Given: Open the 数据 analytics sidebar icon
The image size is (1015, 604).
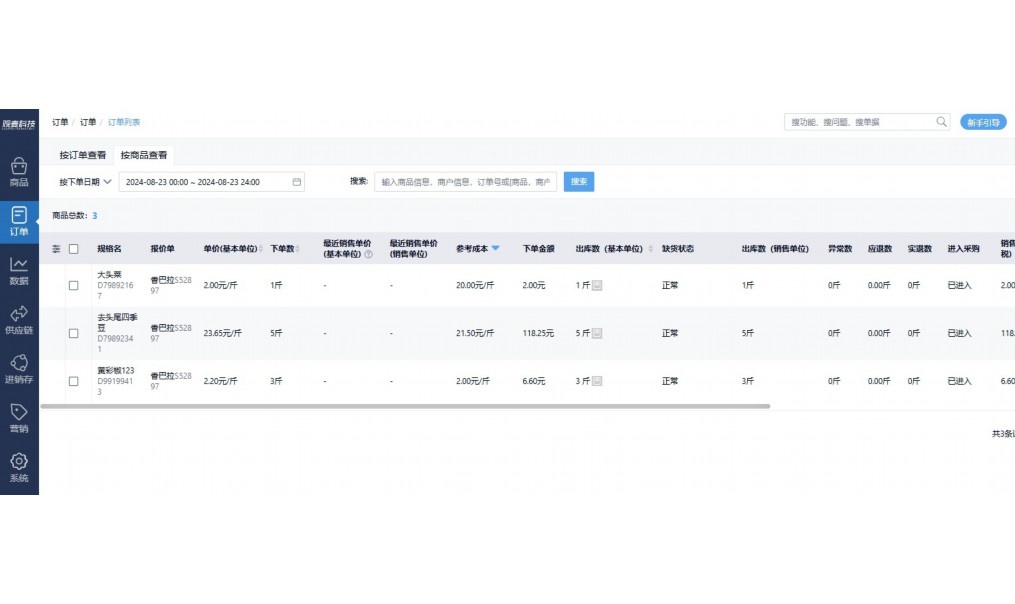Looking at the screenshot, I should coord(19,270).
